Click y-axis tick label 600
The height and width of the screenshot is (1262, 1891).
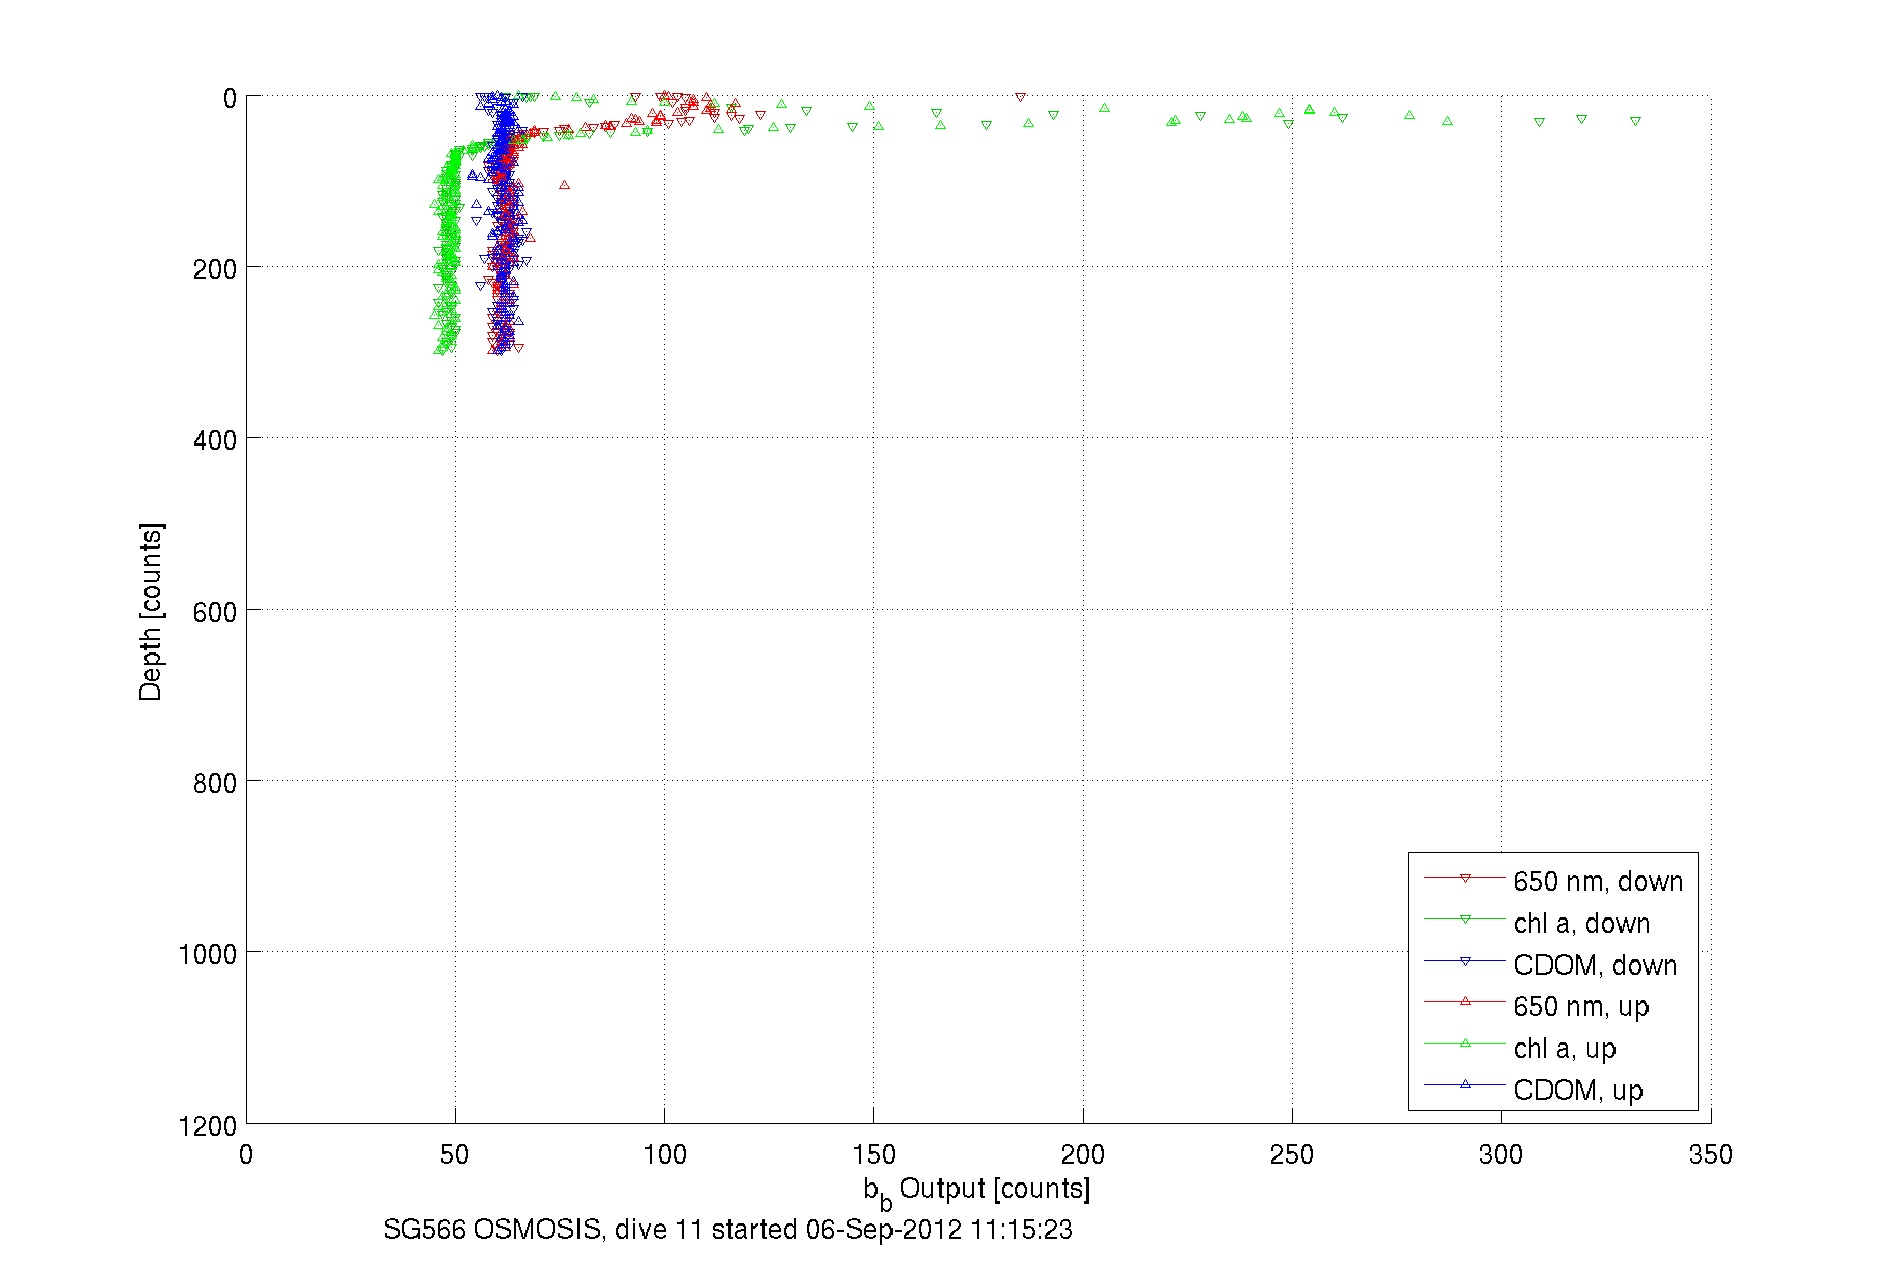[215, 611]
